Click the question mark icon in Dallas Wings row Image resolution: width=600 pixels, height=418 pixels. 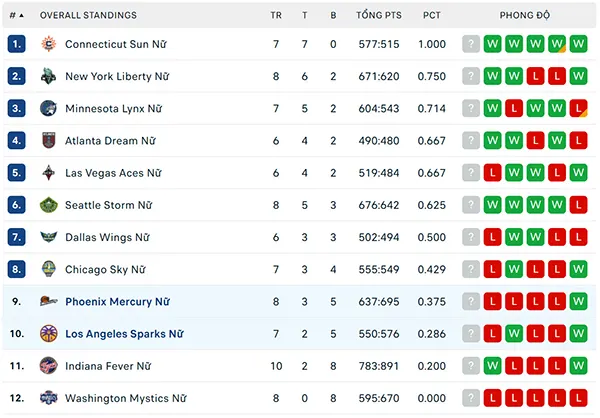(x=471, y=237)
